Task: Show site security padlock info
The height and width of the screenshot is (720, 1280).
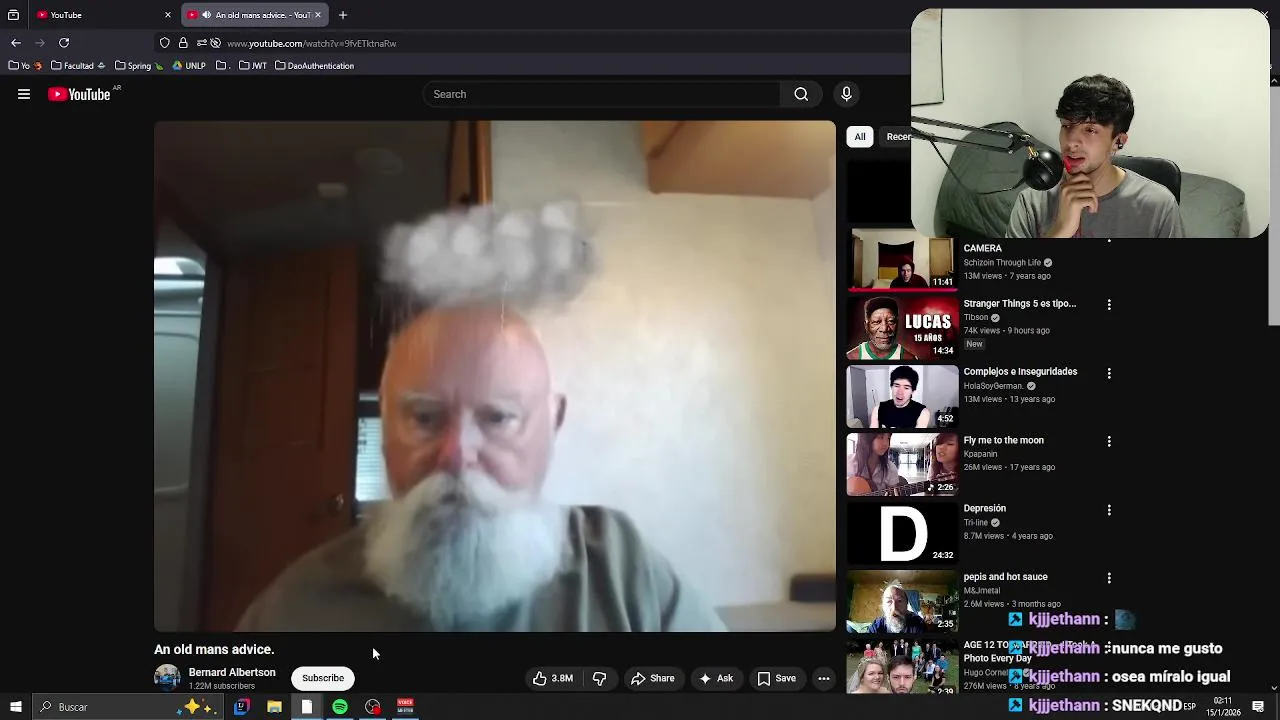Action: (x=183, y=43)
